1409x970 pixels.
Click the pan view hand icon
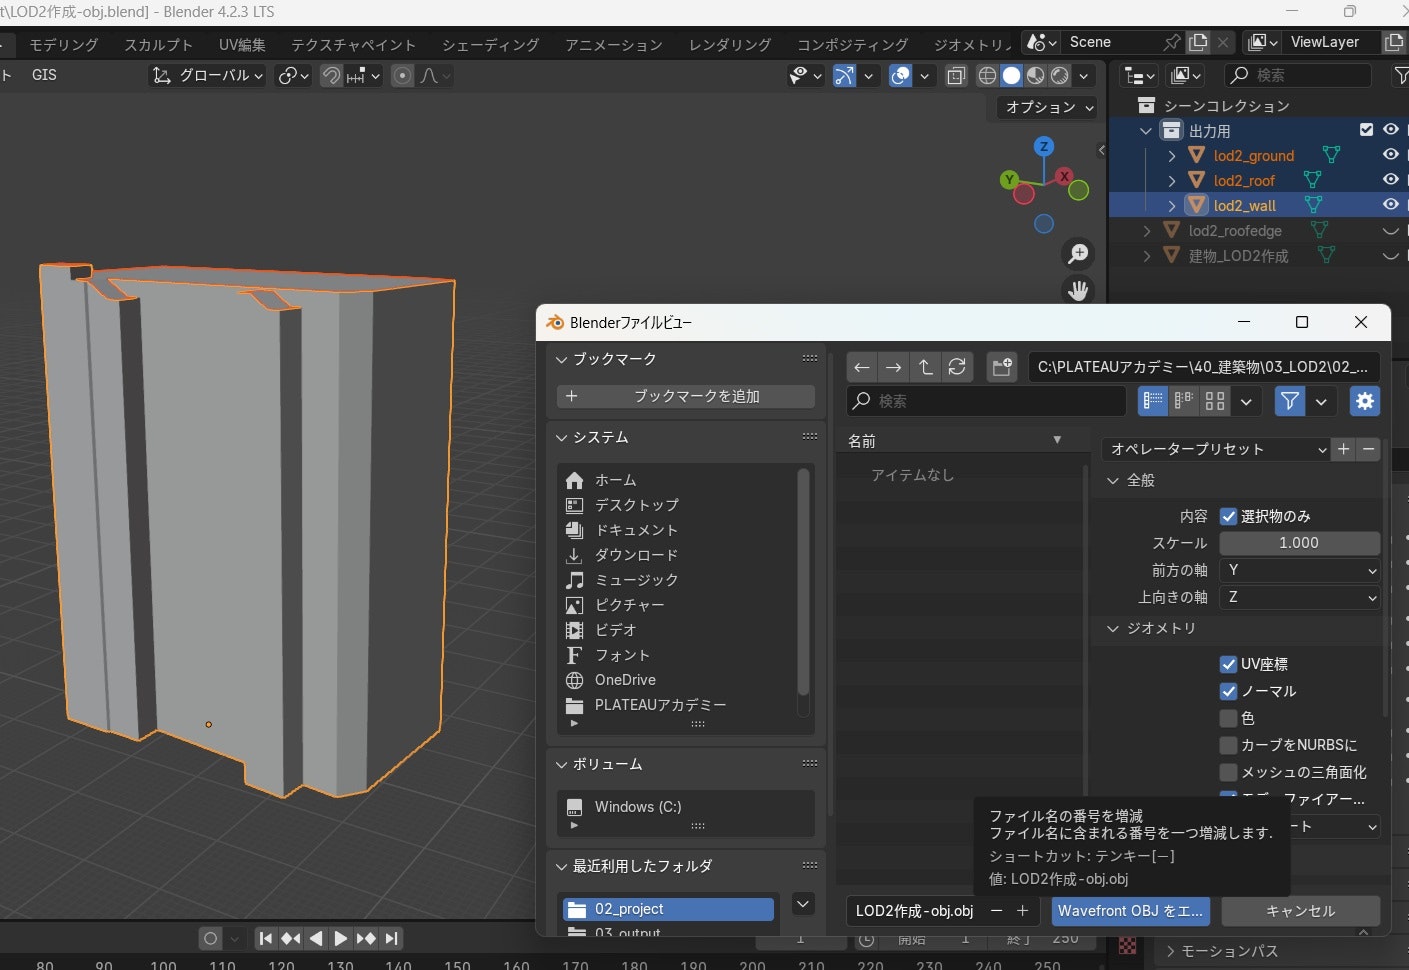(x=1078, y=290)
